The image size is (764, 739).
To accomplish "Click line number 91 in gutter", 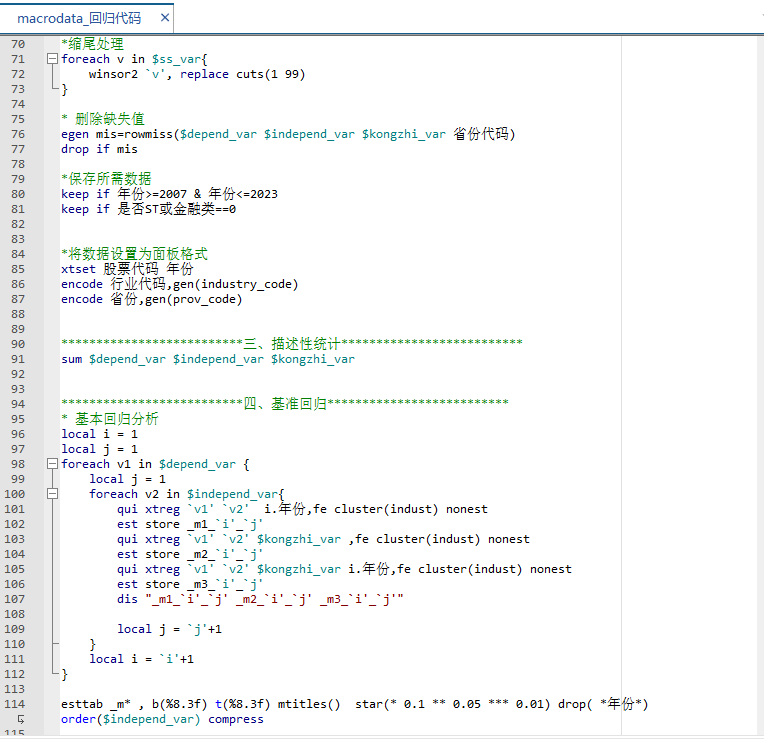I will [x=18, y=360].
